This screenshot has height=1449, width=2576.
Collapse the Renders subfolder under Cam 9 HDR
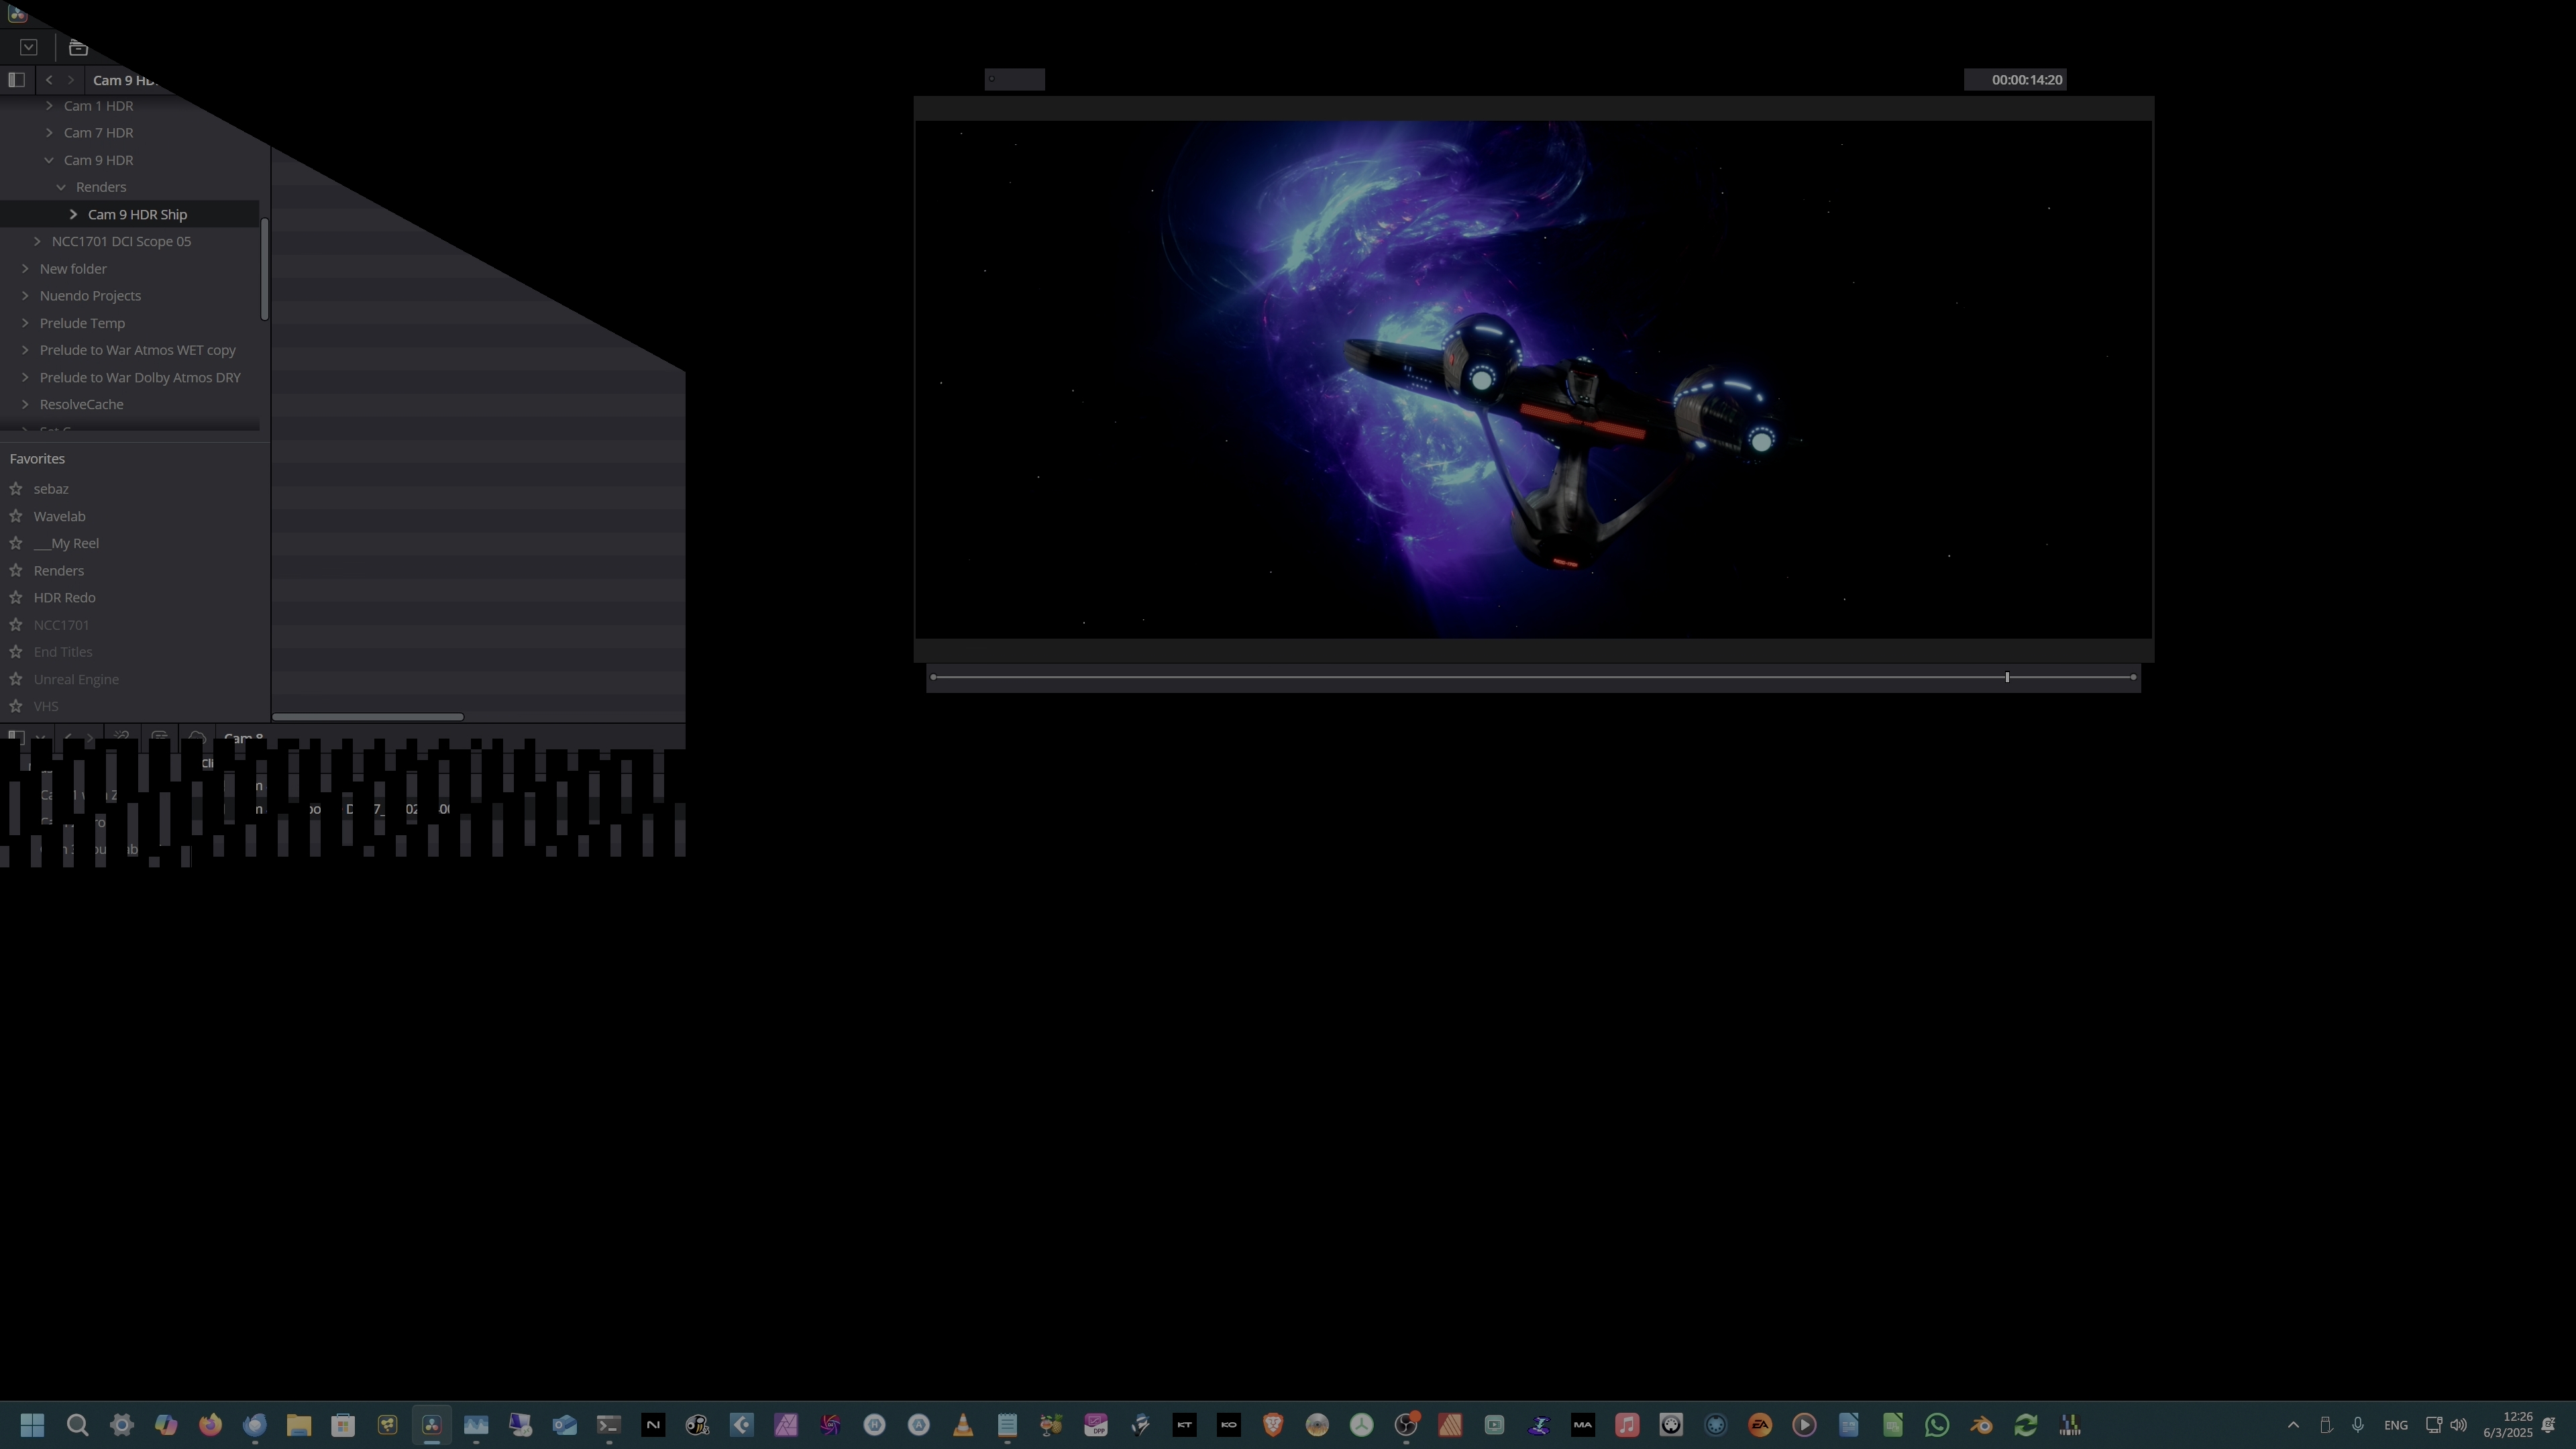(x=61, y=187)
